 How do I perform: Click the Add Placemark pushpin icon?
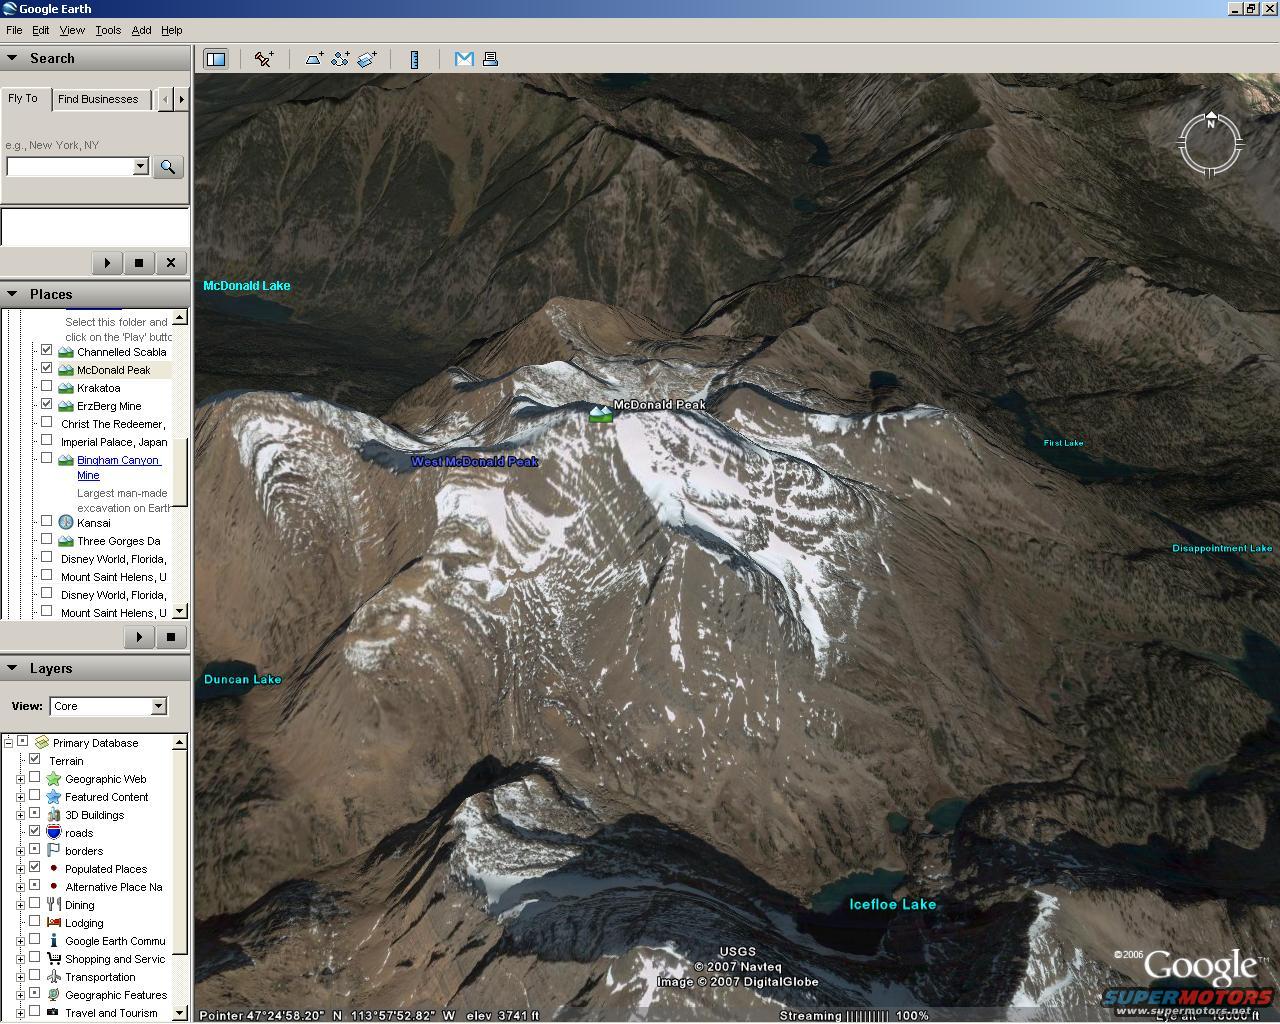coord(264,59)
